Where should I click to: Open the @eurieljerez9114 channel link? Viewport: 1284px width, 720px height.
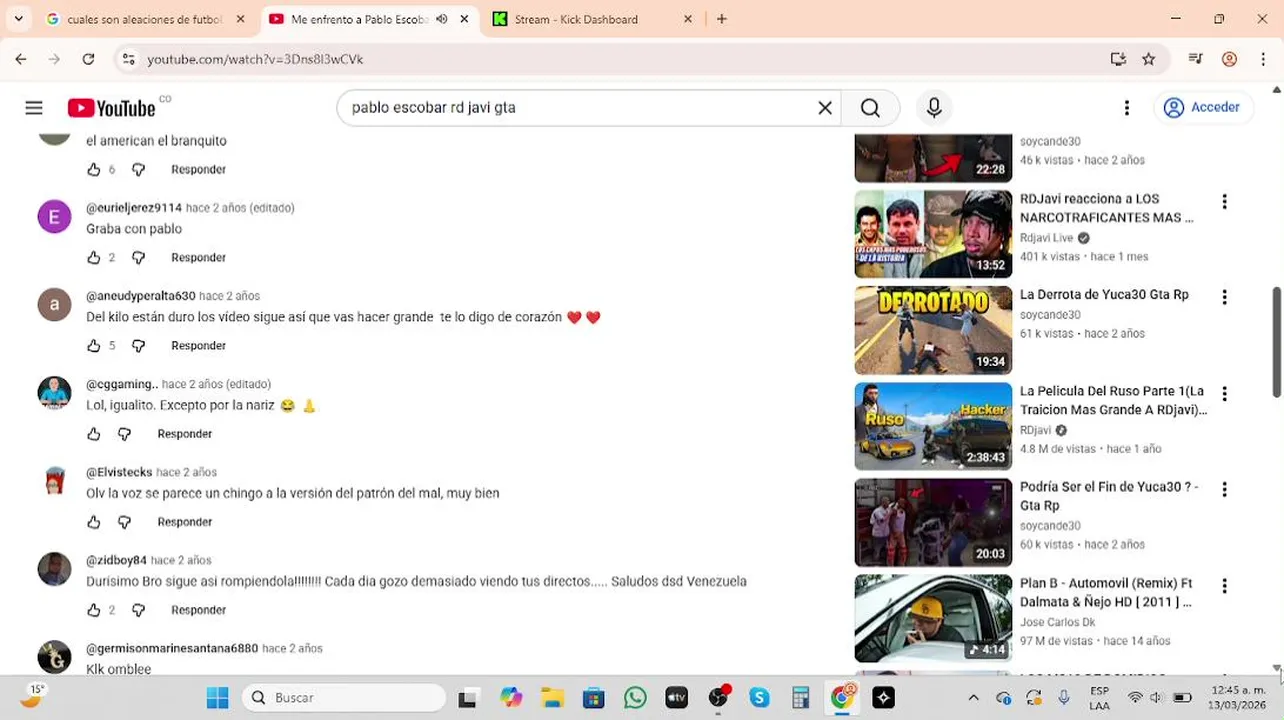tap(134, 208)
